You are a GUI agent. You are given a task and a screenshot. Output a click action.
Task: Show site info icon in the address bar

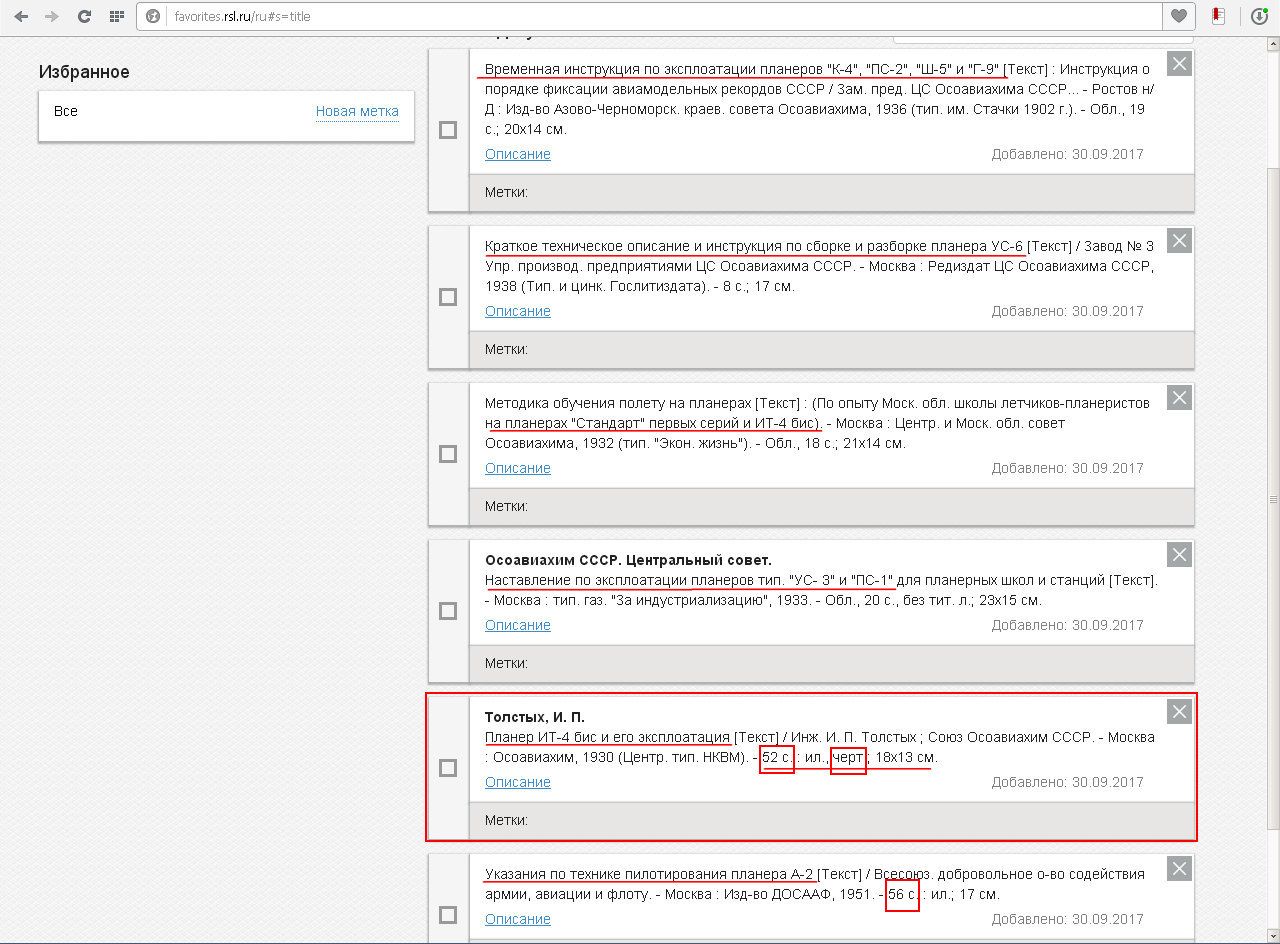click(x=153, y=16)
